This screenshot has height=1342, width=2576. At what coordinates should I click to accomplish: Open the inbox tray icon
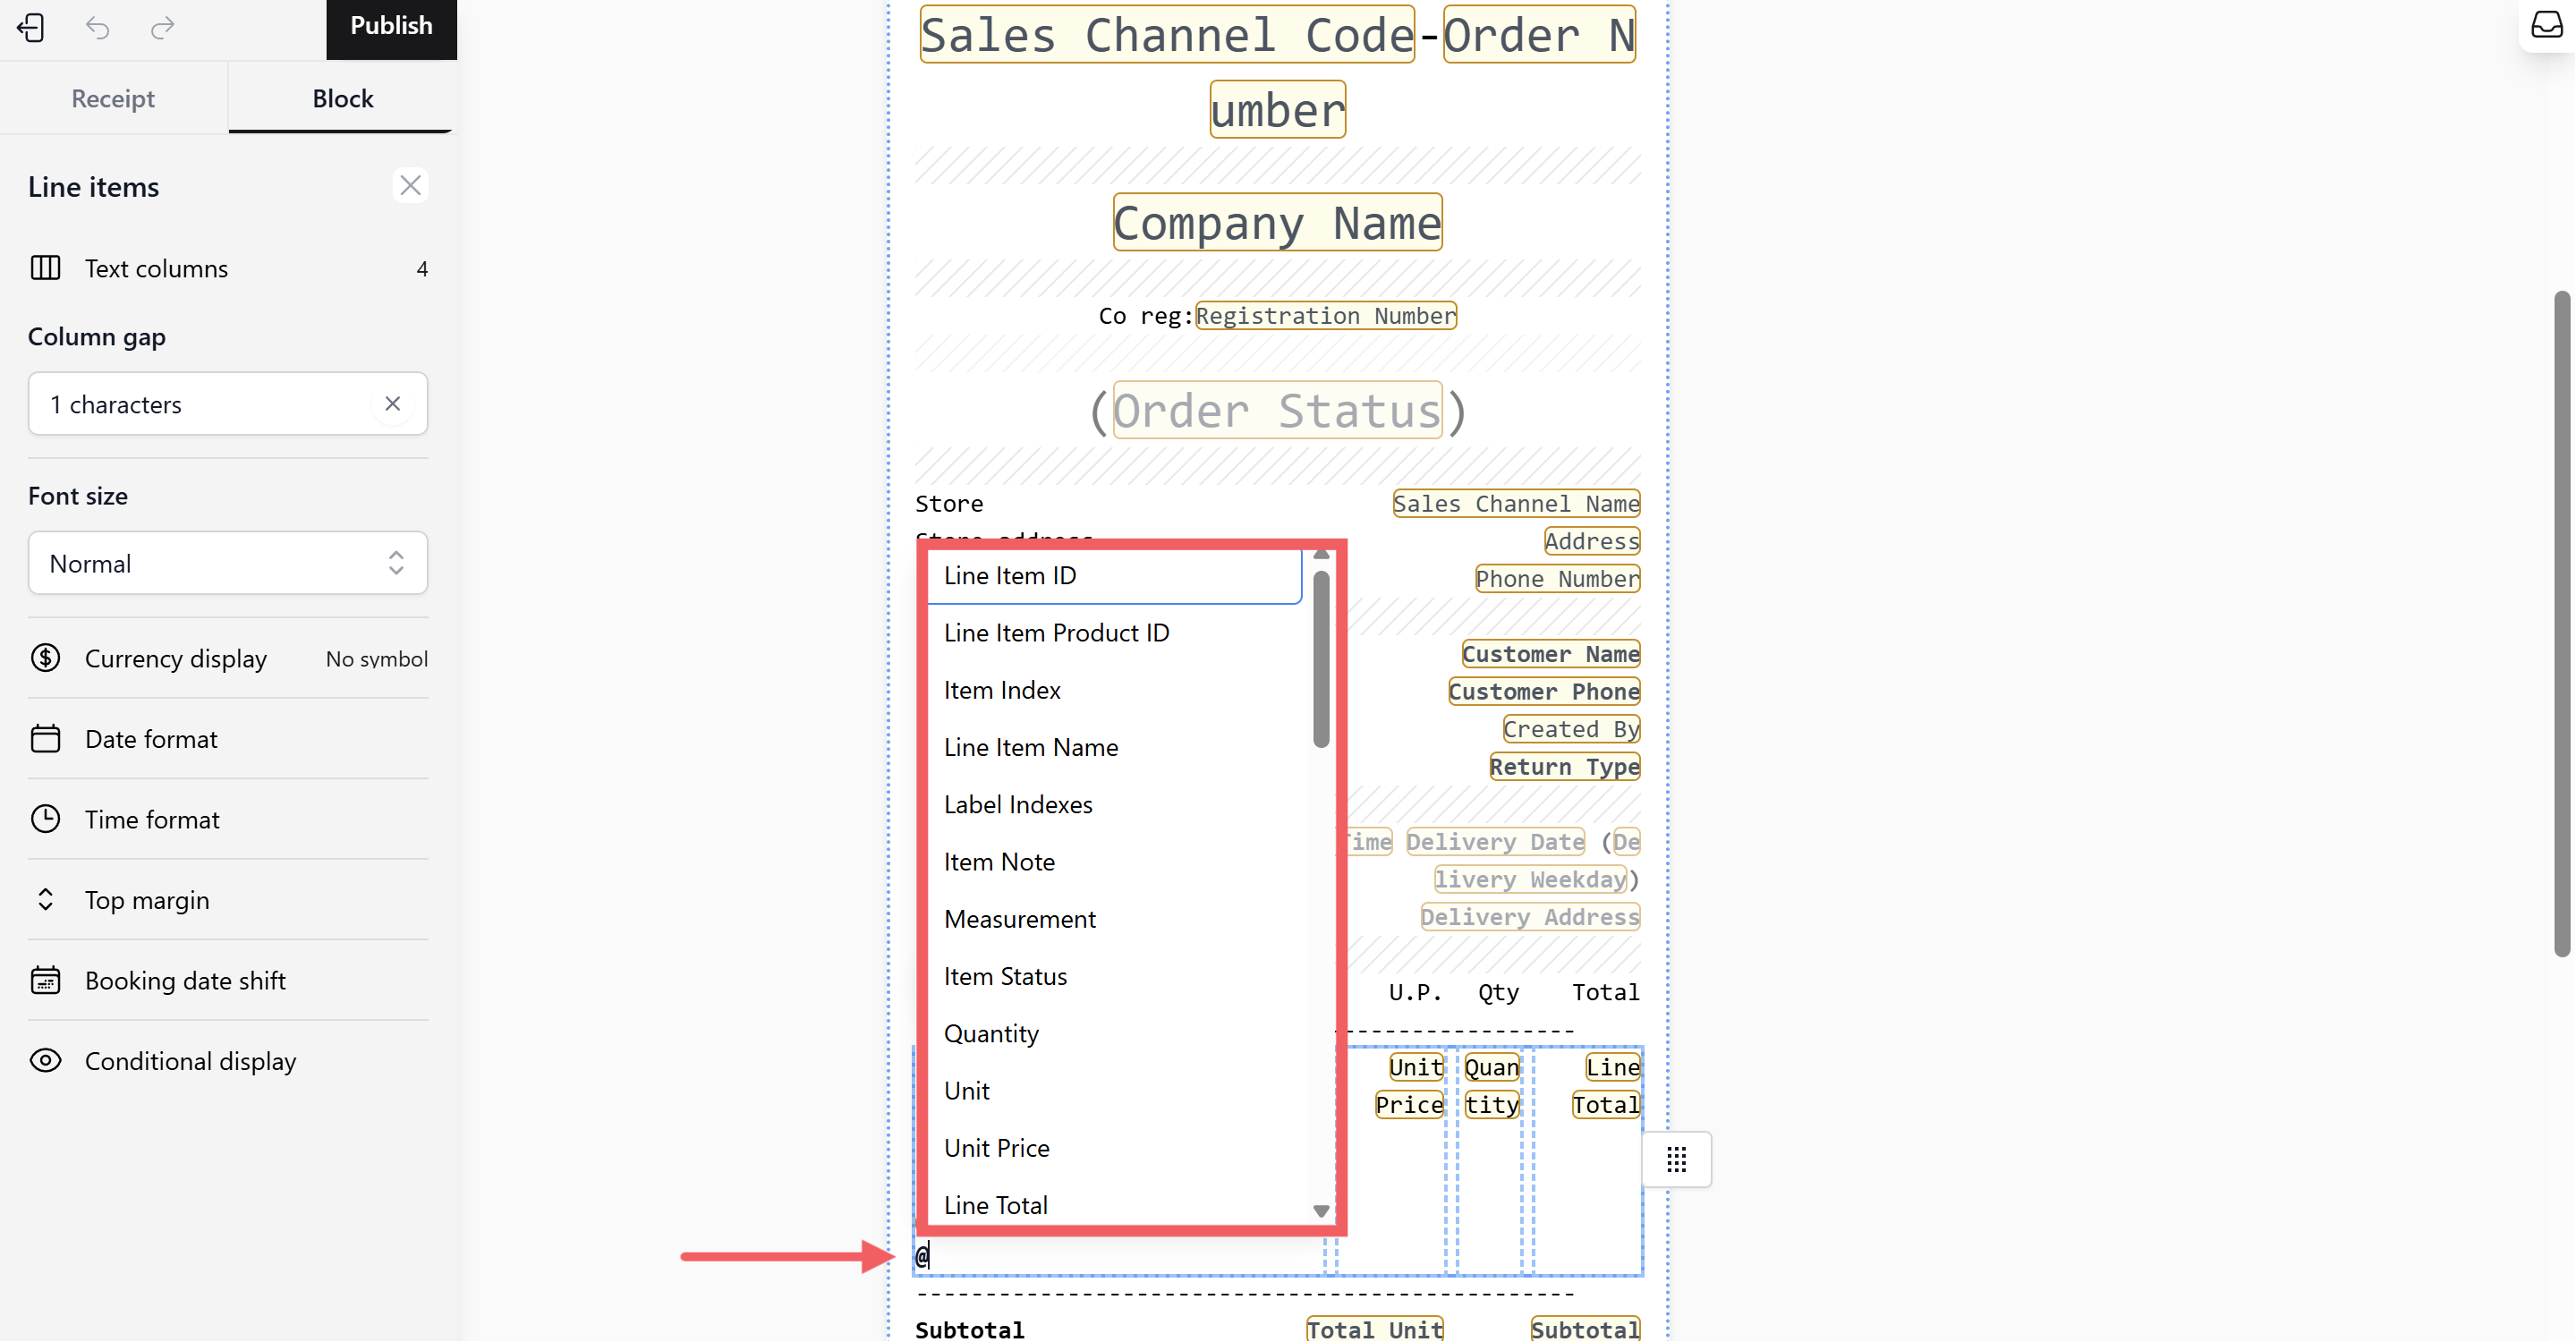click(x=2546, y=25)
